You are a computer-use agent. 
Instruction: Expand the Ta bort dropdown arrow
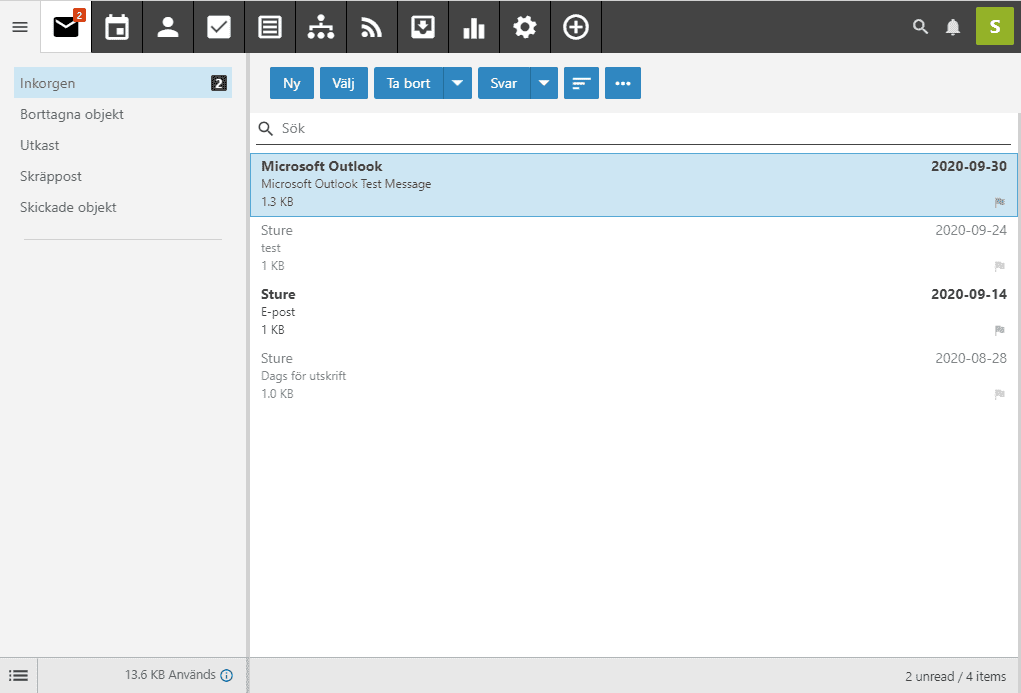click(457, 83)
